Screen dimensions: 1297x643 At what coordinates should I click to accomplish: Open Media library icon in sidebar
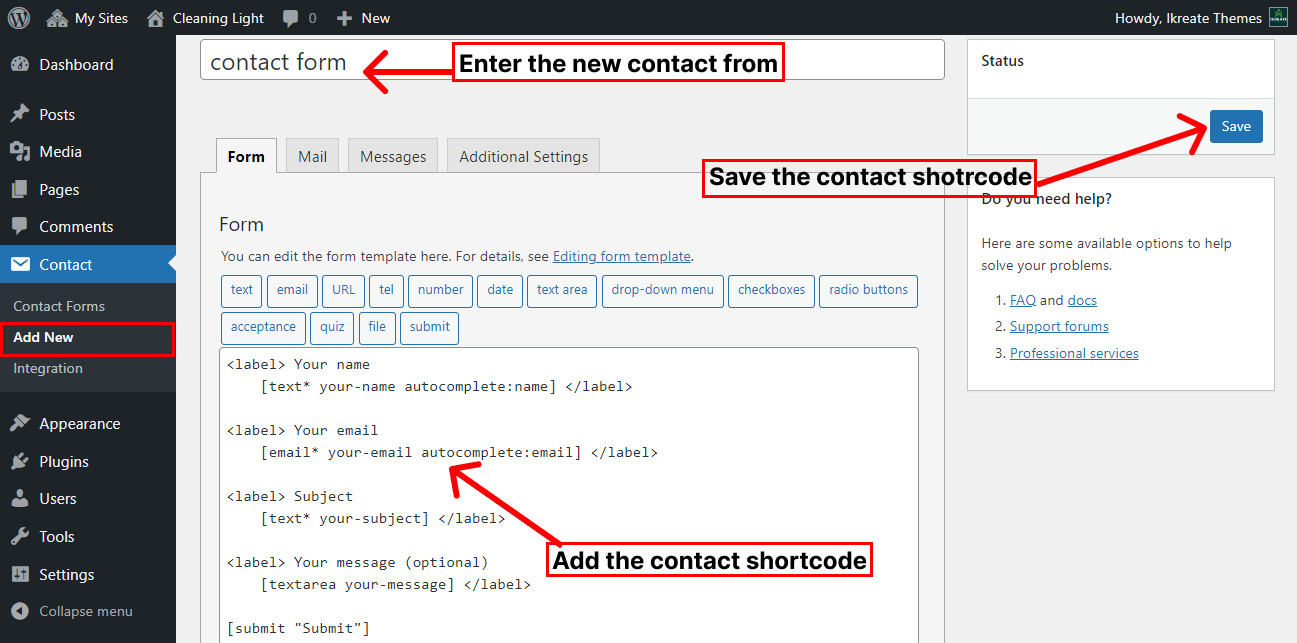click(20, 152)
